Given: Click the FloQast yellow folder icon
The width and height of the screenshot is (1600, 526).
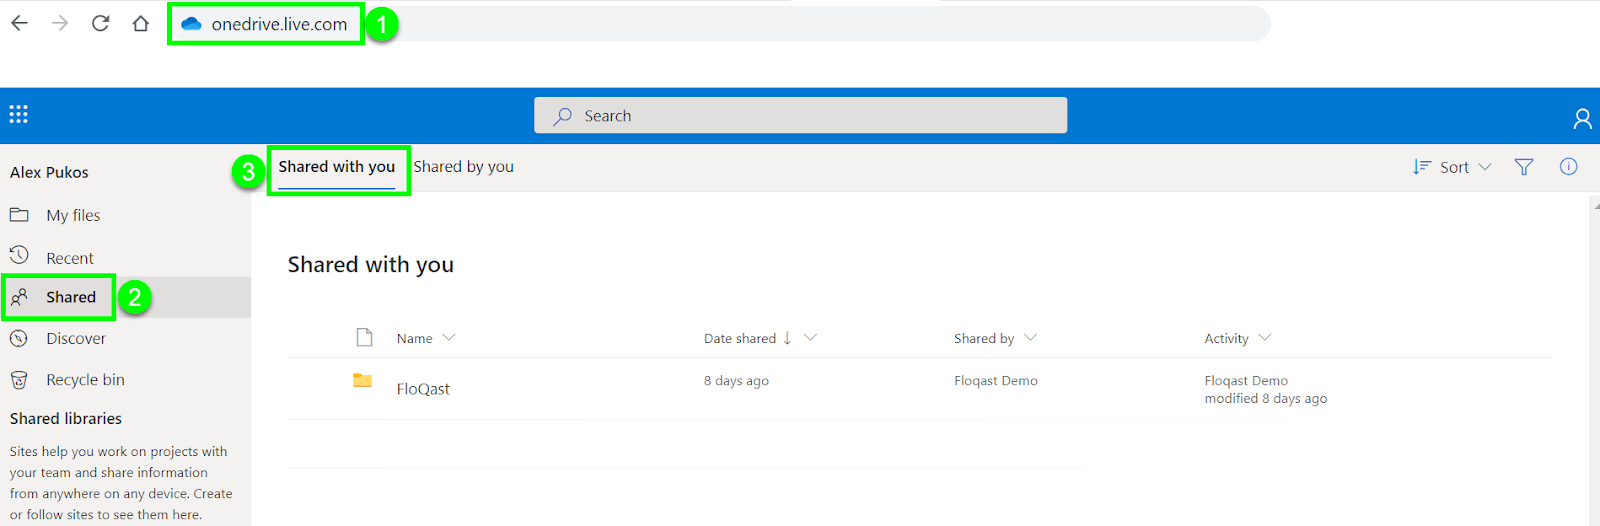Looking at the screenshot, I should tap(362, 380).
